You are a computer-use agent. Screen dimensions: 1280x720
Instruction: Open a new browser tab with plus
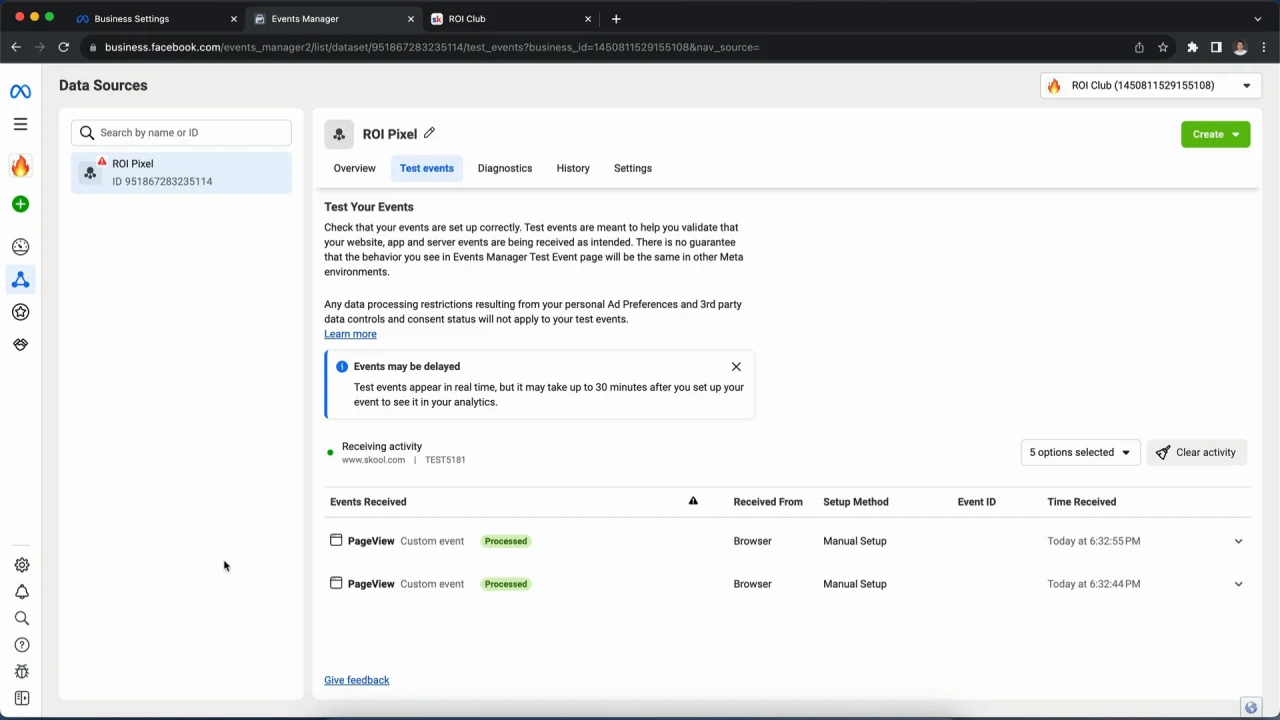point(616,19)
